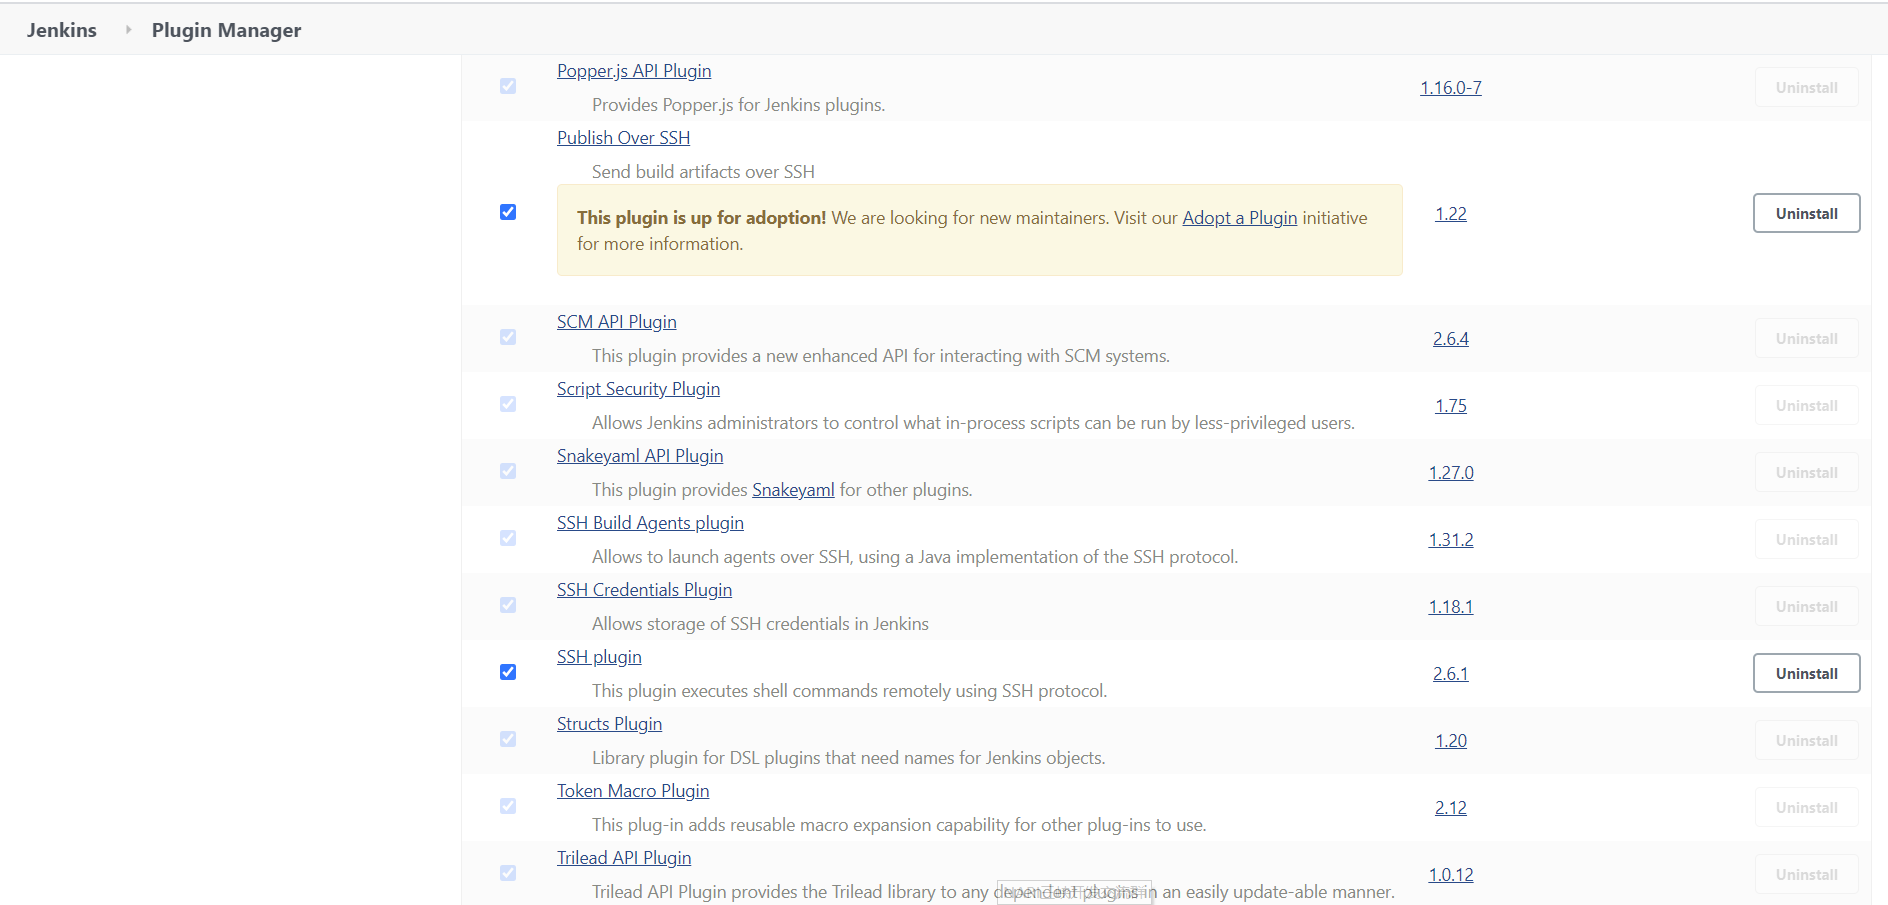The image size is (1888, 905).
Task: Toggle the SSH Build Agents plugin checkbox
Action: pyautogui.click(x=508, y=538)
